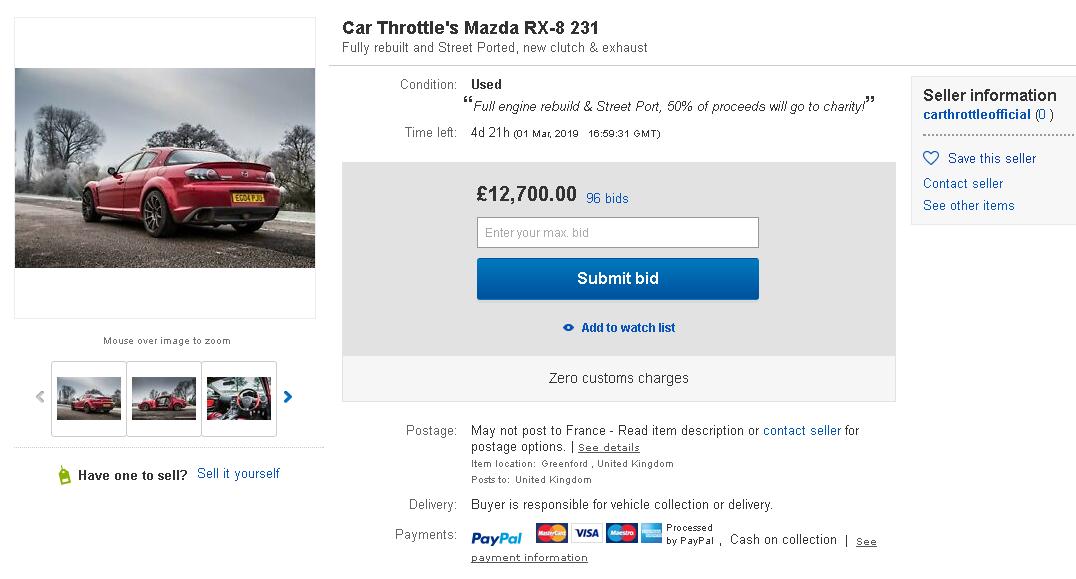The height and width of the screenshot is (579, 1076).
Task: Expand postage See details link
Action: [608, 448]
